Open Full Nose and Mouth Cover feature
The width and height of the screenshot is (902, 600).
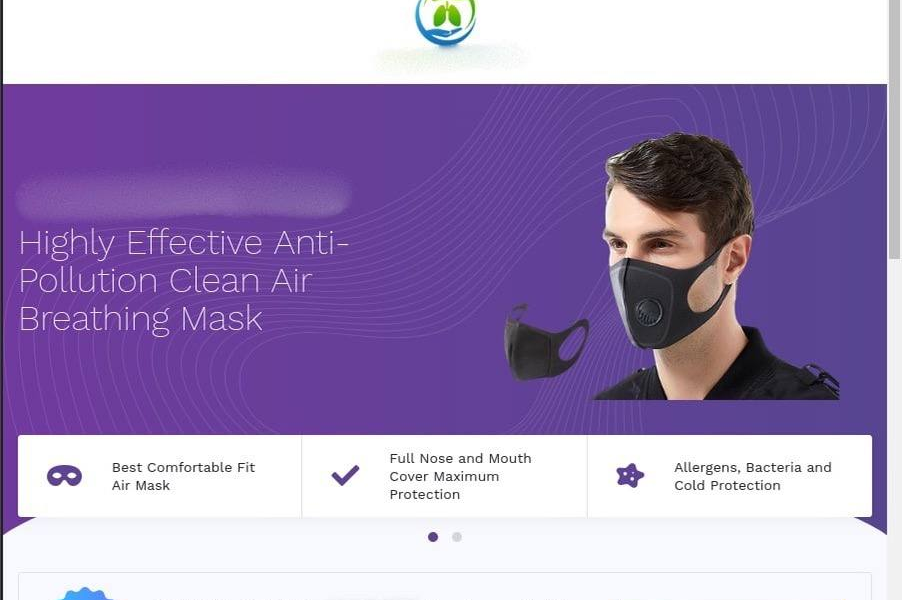click(444, 476)
